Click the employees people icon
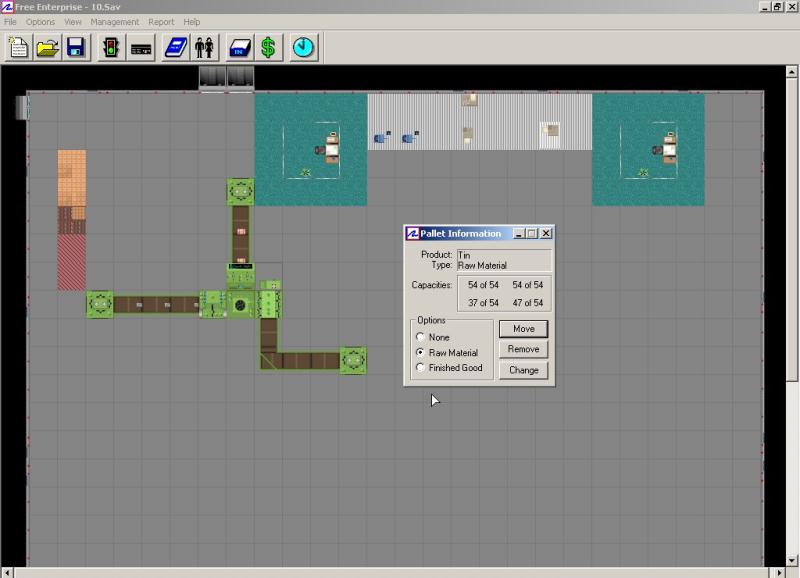Image resolution: width=800 pixels, height=578 pixels. click(x=204, y=47)
